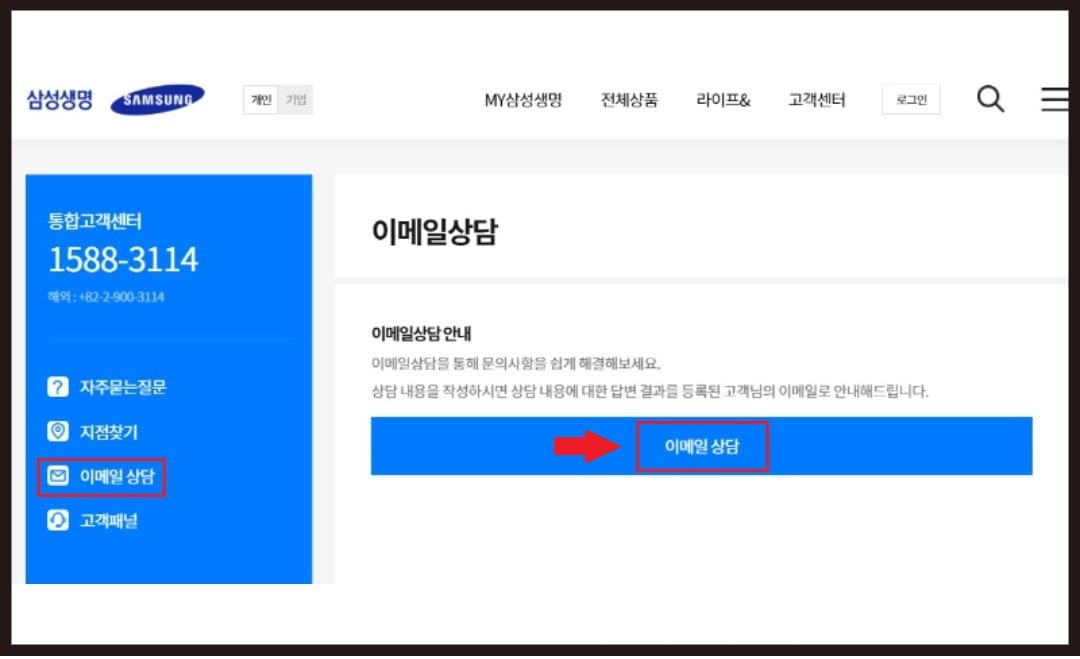
Task: Open search using the magnifier icon
Action: coord(990,99)
